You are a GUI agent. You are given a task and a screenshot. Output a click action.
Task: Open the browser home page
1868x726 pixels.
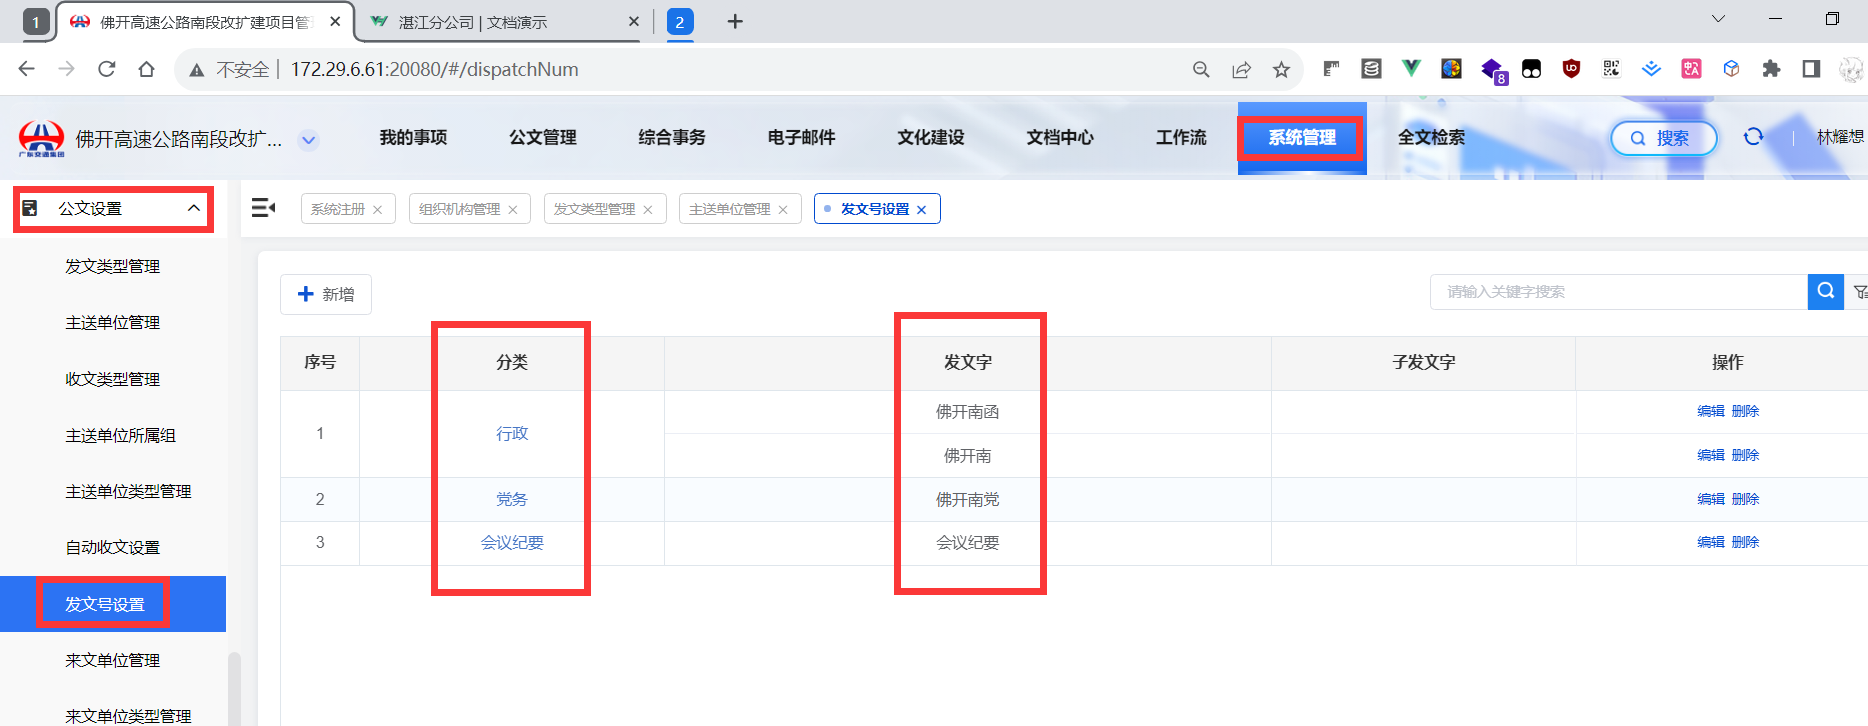click(147, 69)
